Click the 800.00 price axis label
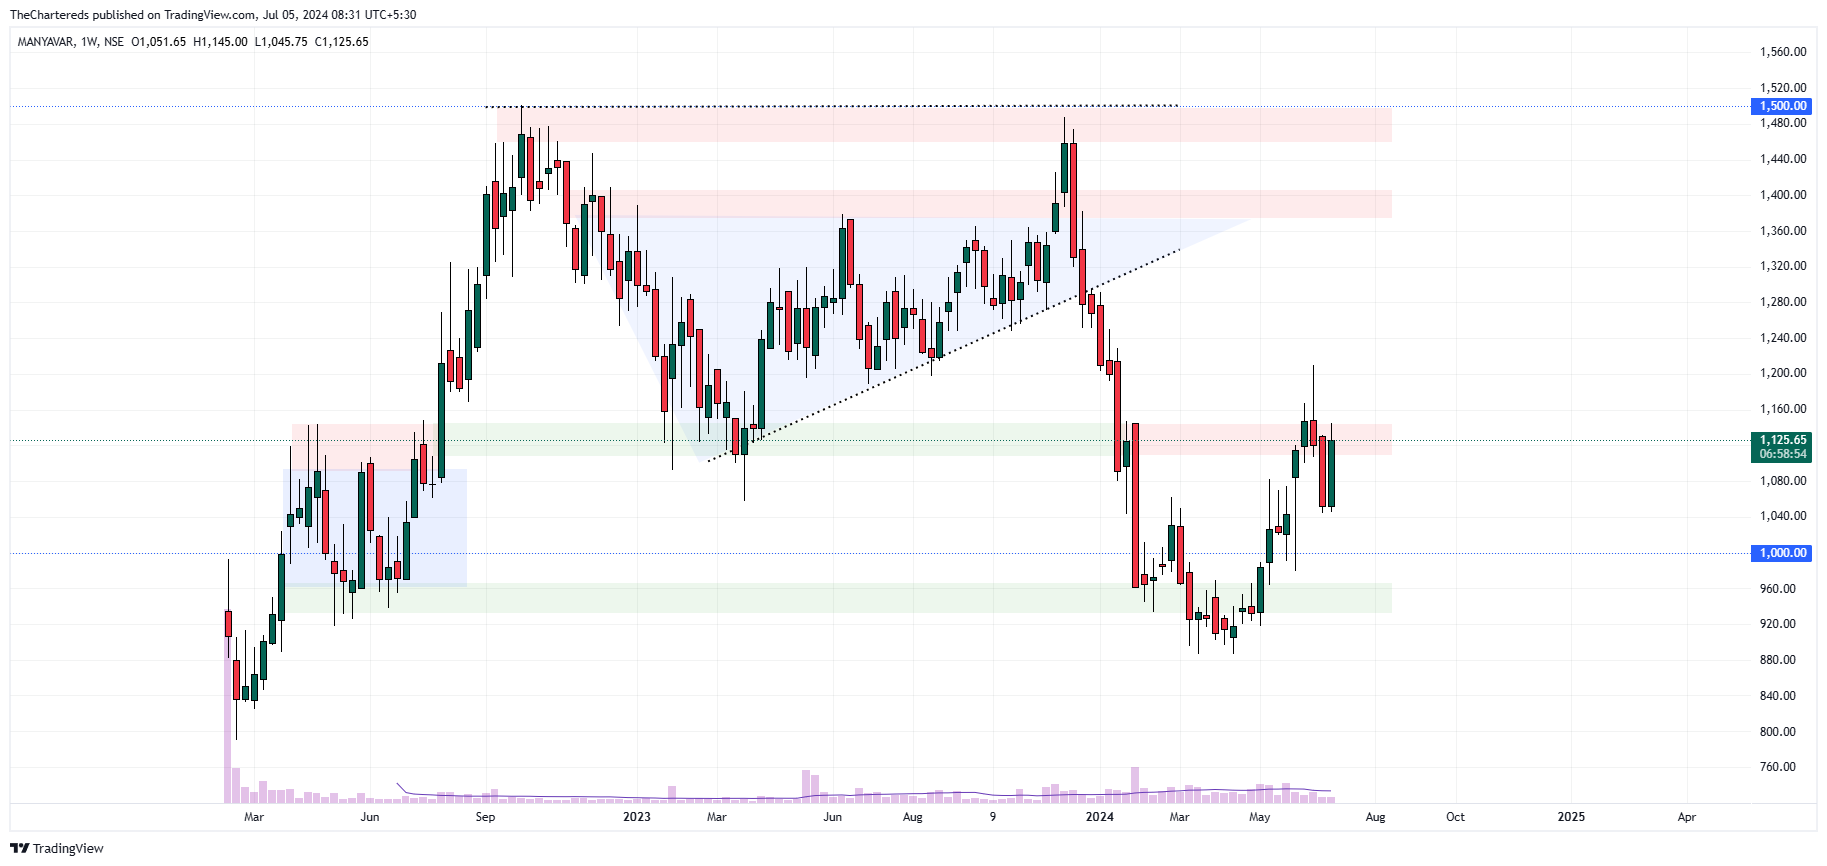Screen dimensions: 1827x866 pyautogui.click(x=1778, y=732)
